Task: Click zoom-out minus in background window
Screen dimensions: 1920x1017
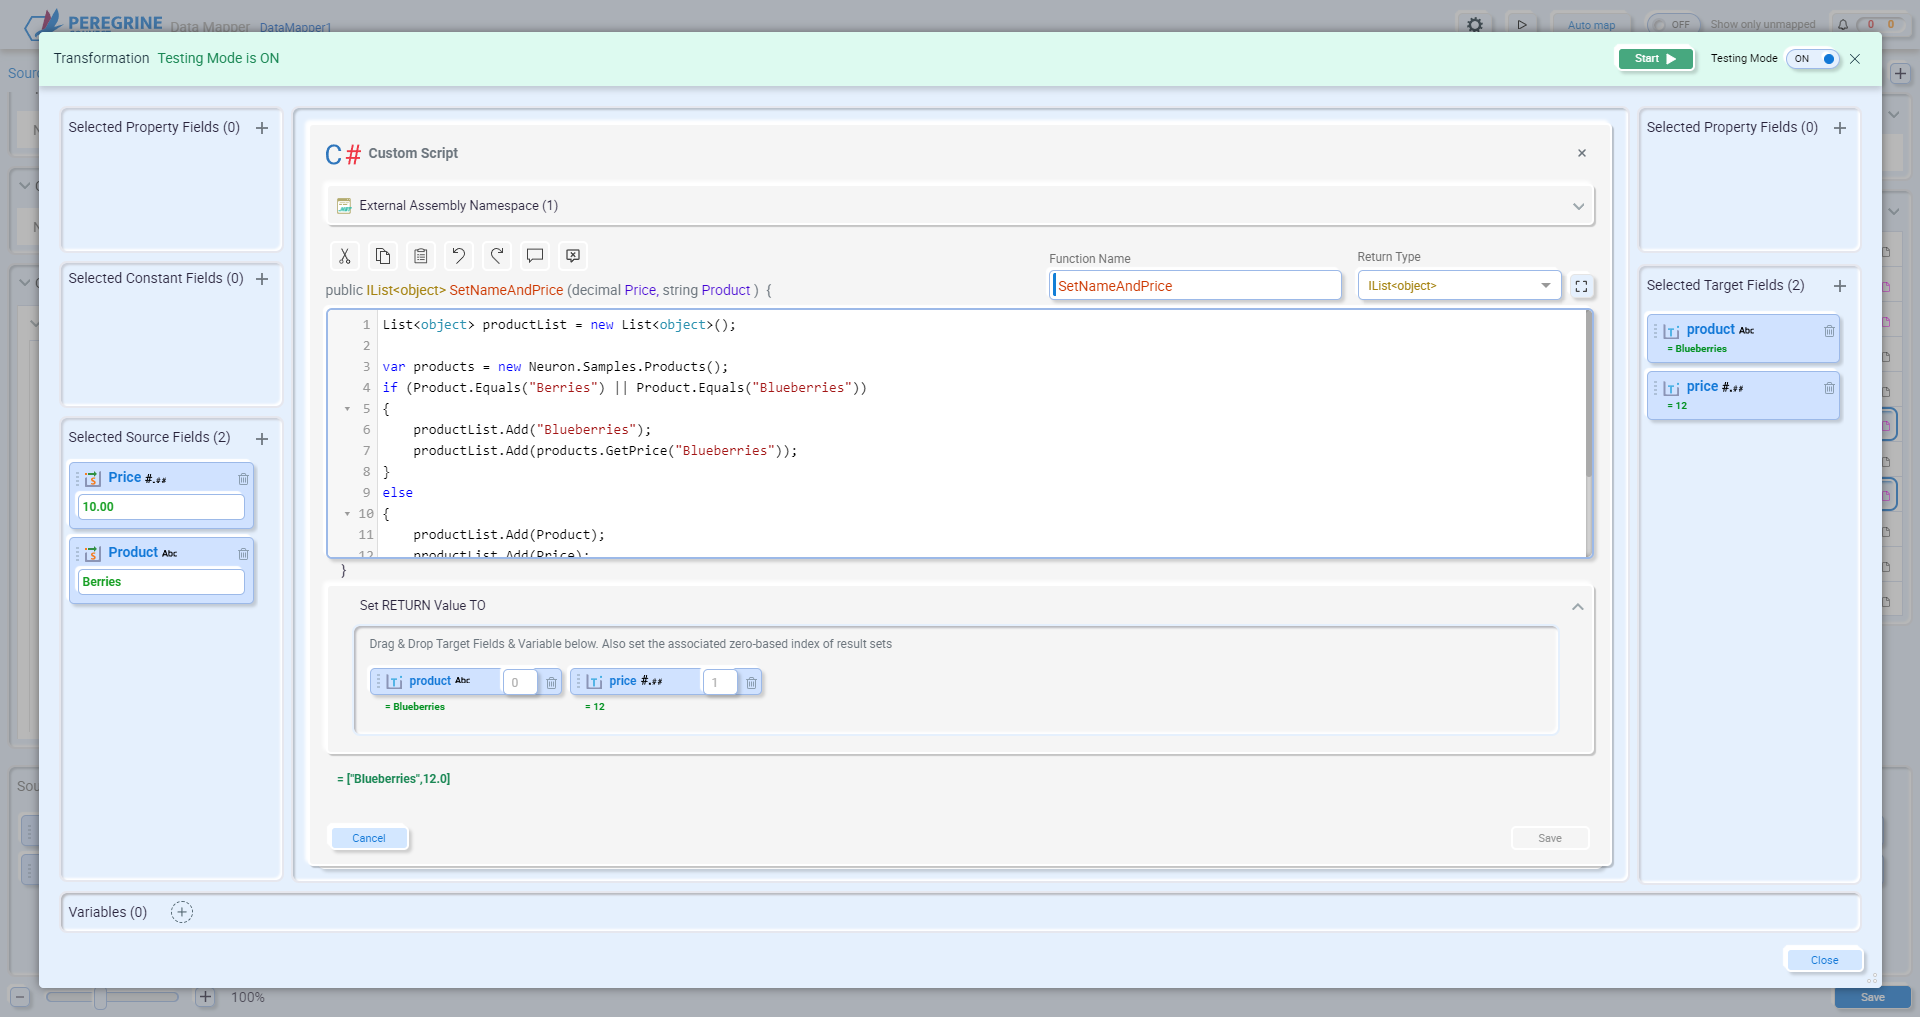Action: pyautogui.click(x=20, y=997)
